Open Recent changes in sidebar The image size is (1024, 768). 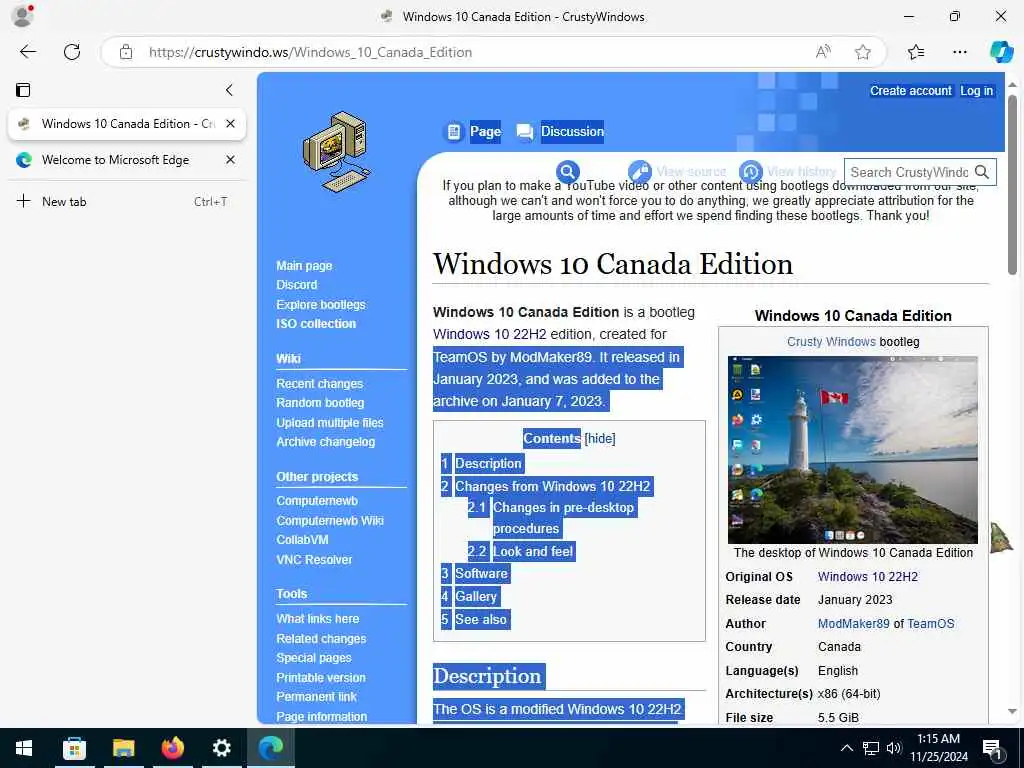319,383
